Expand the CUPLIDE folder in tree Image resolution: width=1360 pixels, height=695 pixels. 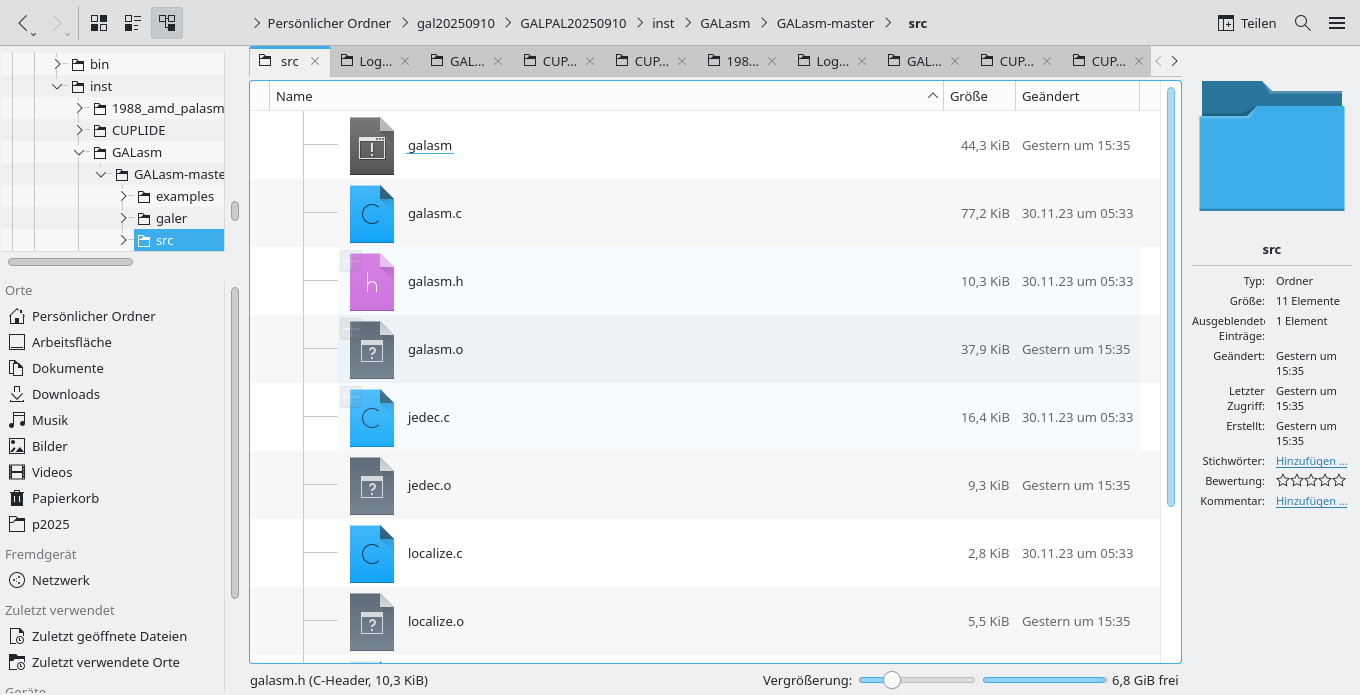click(x=80, y=130)
